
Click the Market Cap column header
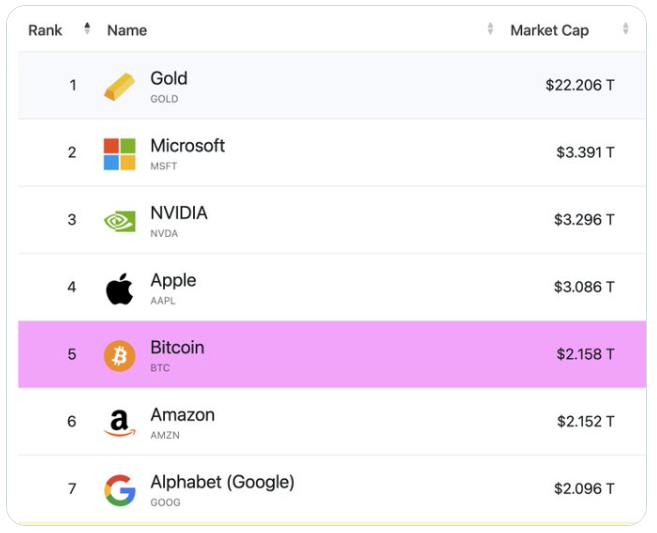point(549,30)
